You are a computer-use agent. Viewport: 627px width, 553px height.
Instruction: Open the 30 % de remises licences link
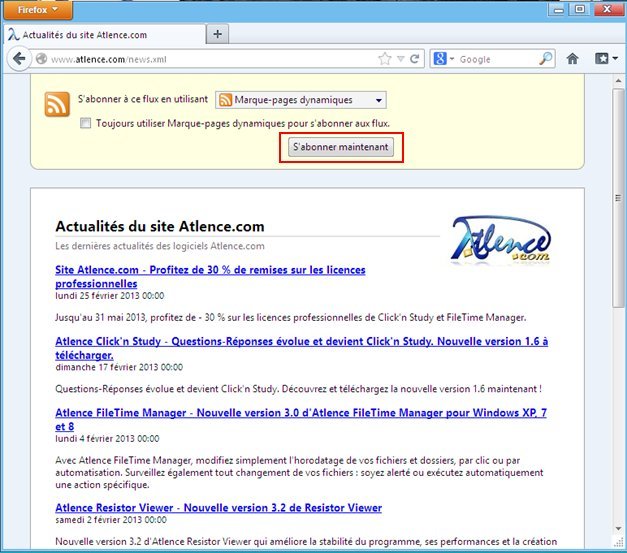(x=210, y=277)
